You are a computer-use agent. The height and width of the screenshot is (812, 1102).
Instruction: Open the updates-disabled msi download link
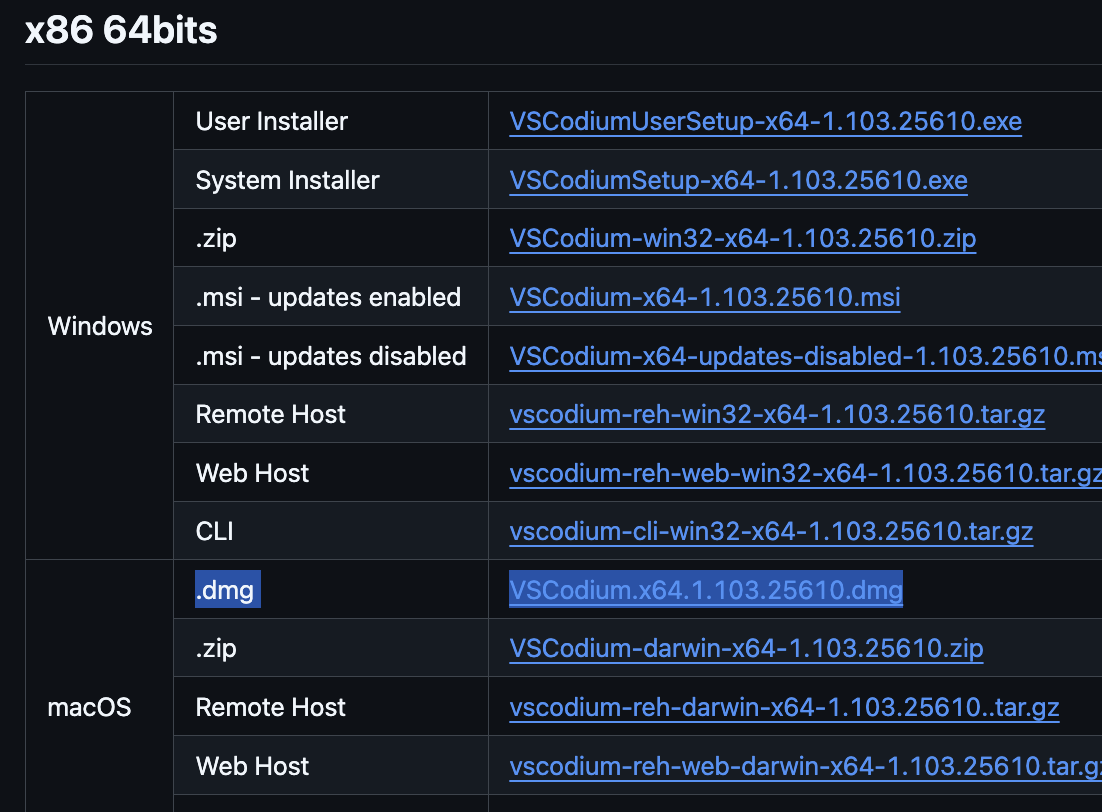(x=805, y=356)
